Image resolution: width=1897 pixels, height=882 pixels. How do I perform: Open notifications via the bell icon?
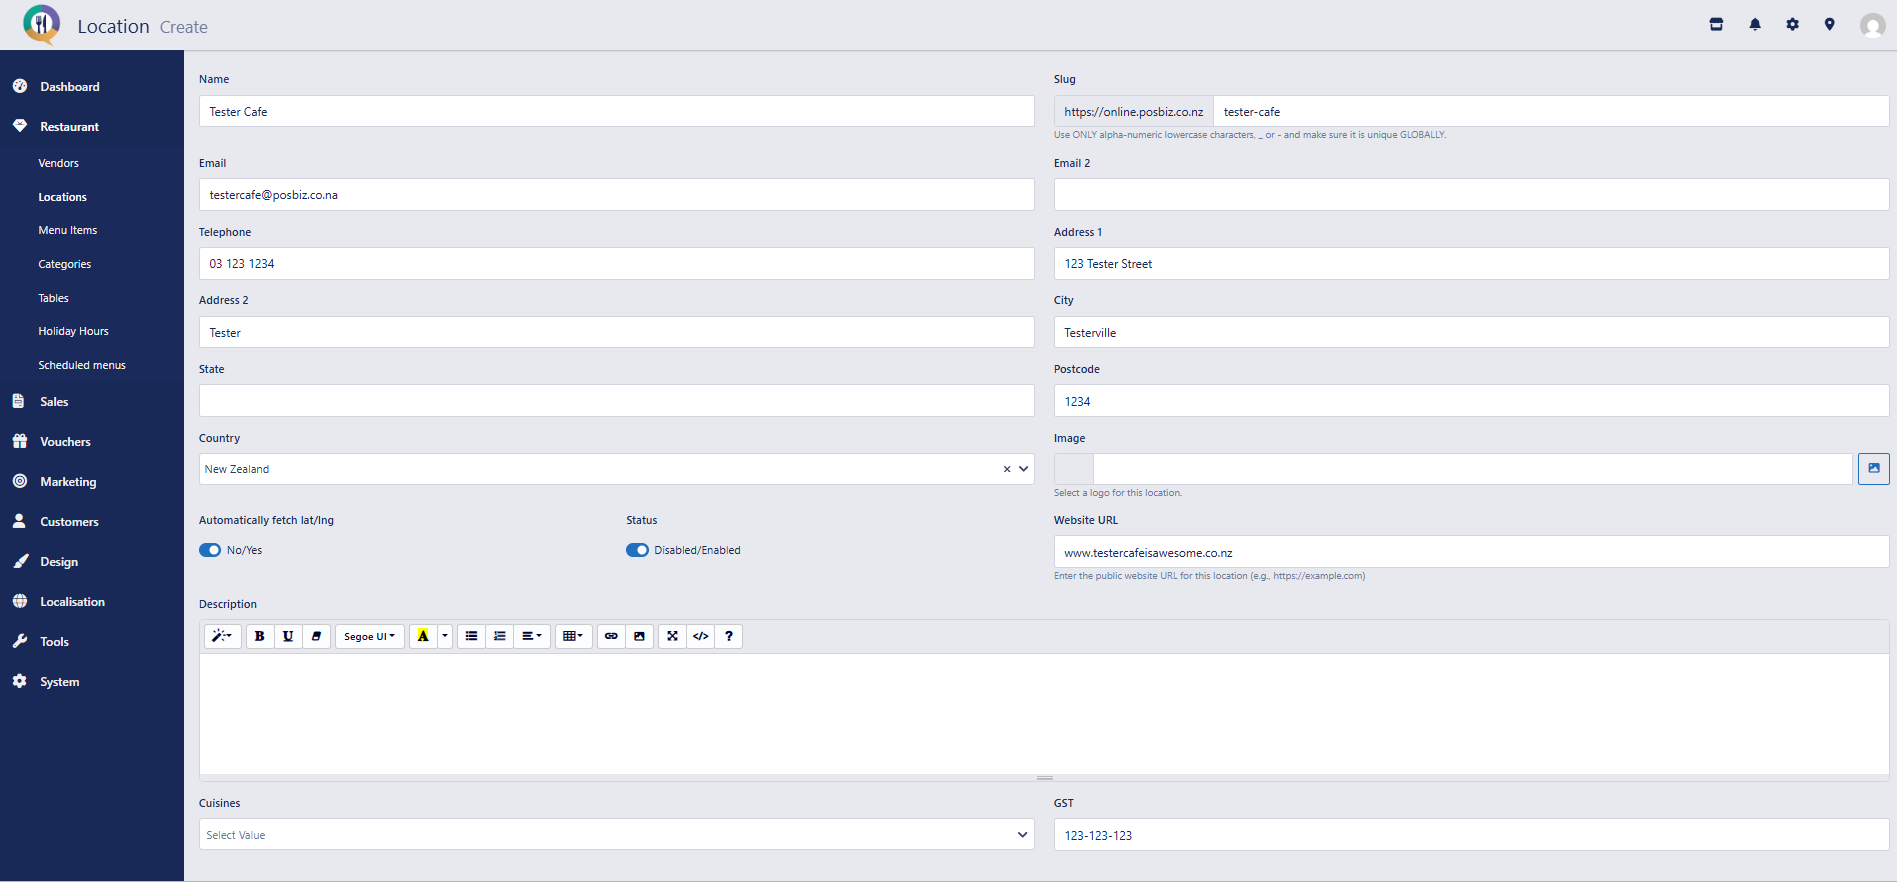[x=1754, y=25]
